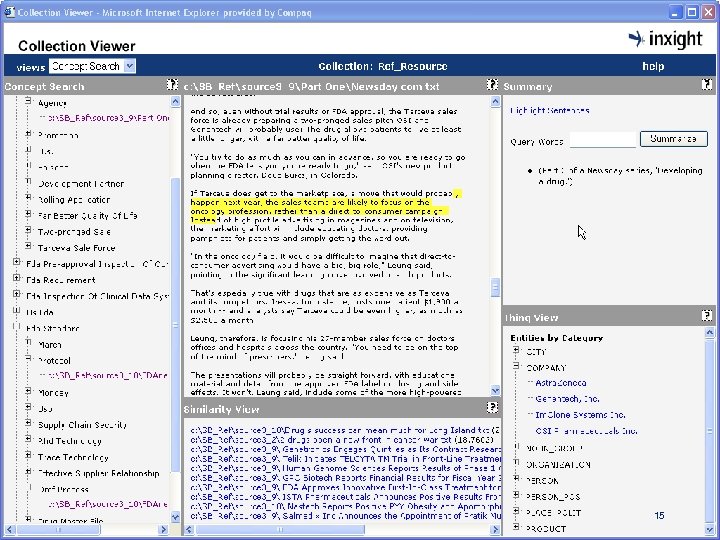Expand the Supply Chain Security node
Viewport: 720px width, 540px height.
28,423
